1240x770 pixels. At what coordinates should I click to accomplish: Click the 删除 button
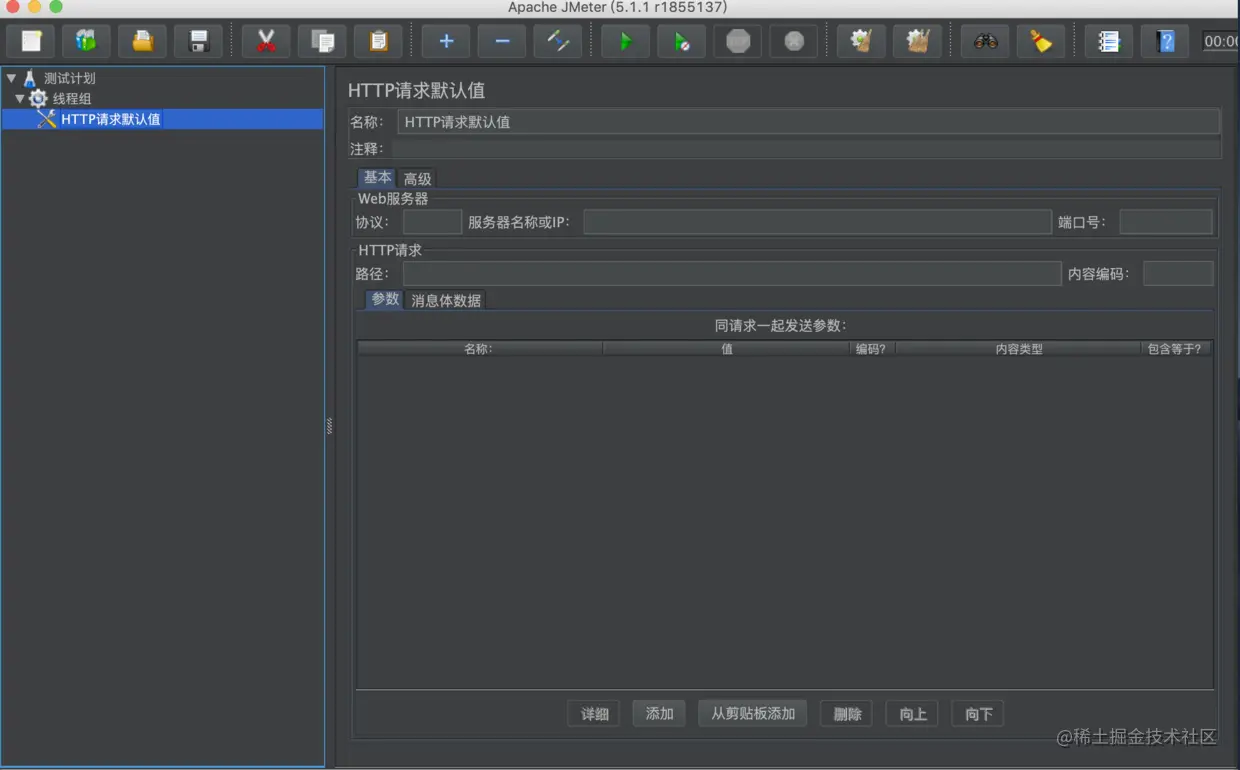click(x=847, y=714)
